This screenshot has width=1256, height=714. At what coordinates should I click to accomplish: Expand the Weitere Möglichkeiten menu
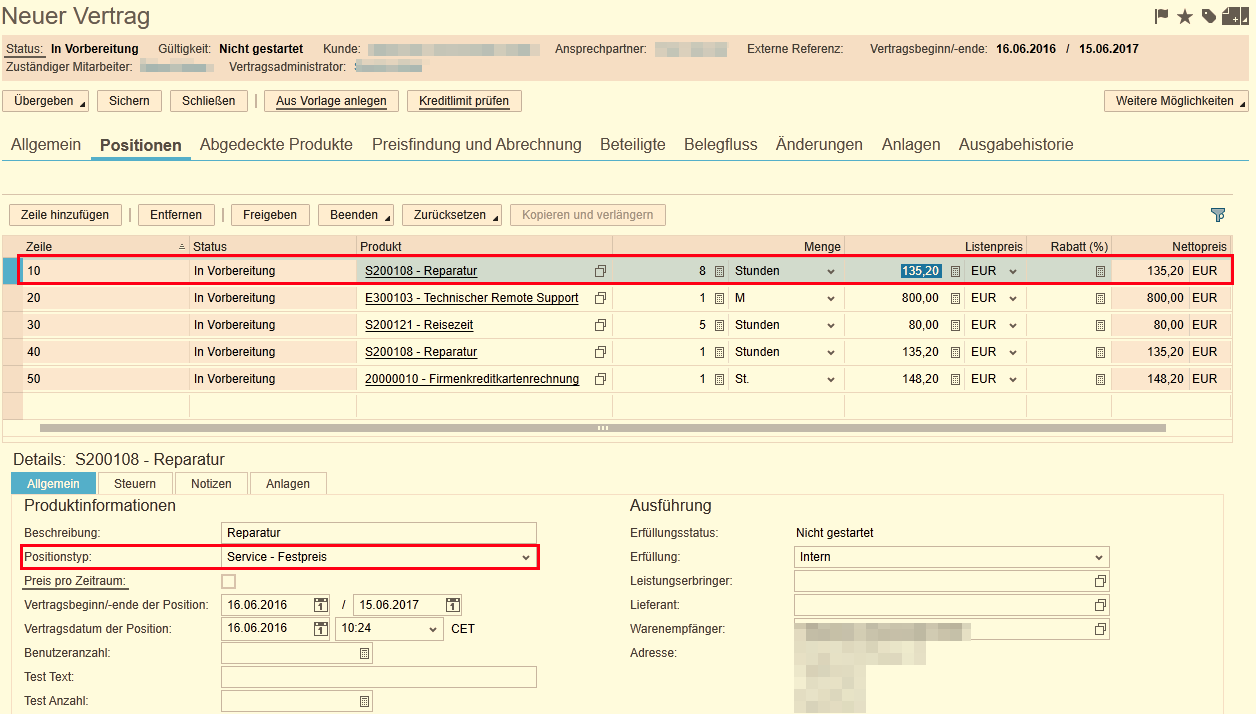point(1176,101)
